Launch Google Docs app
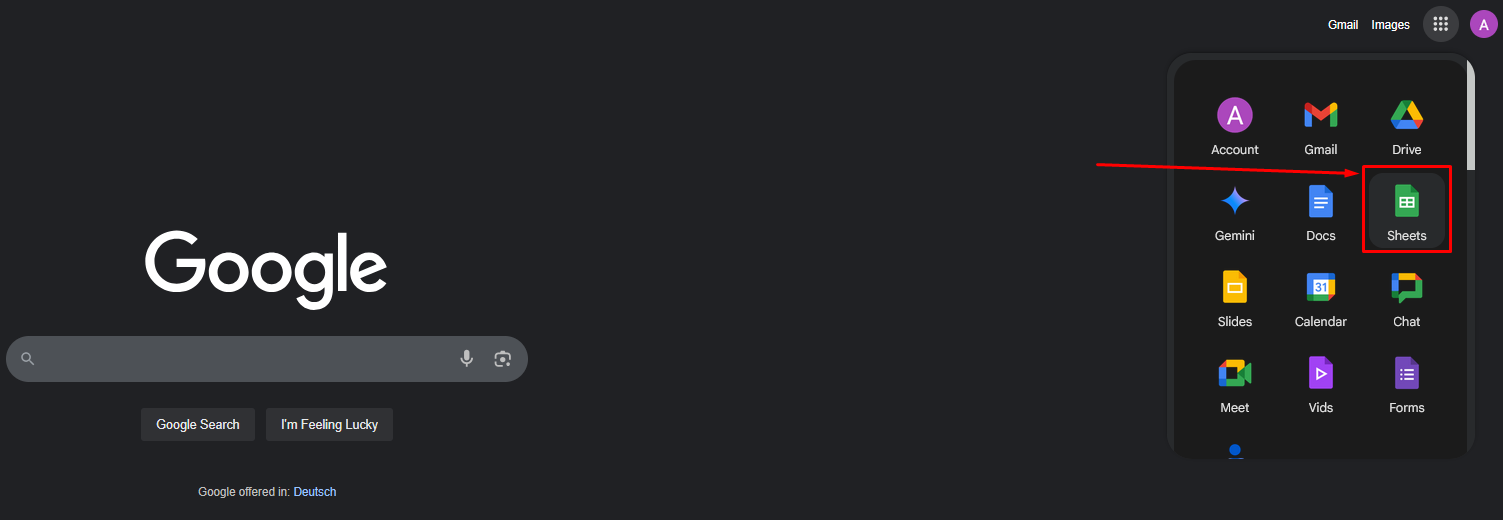The width and height of the screenshot is (1503, 520). [x=1320, y=211]
